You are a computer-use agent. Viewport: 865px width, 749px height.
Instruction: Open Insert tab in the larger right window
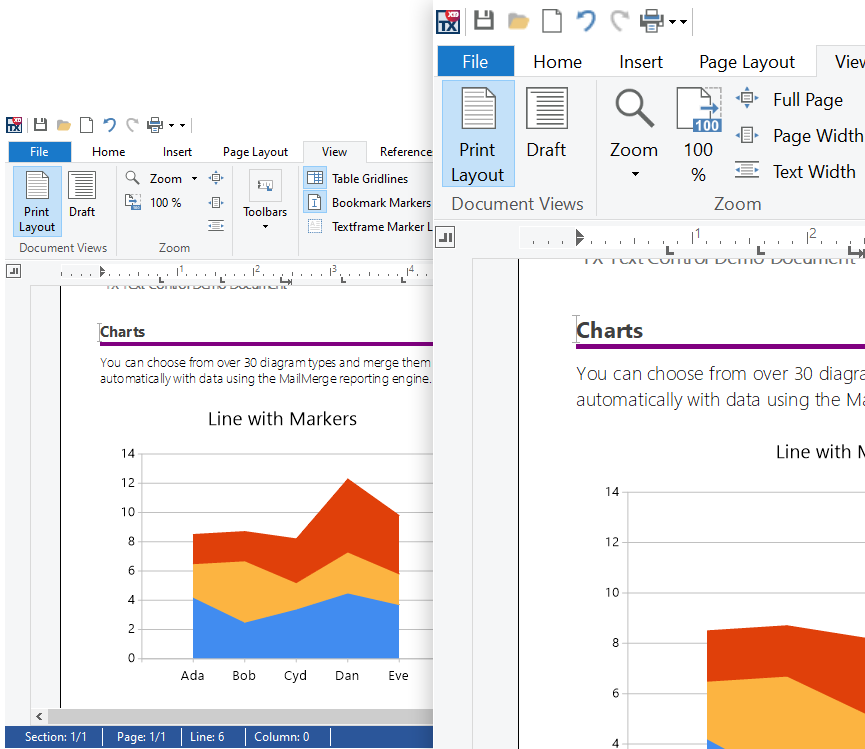click(x=641, y=62)
